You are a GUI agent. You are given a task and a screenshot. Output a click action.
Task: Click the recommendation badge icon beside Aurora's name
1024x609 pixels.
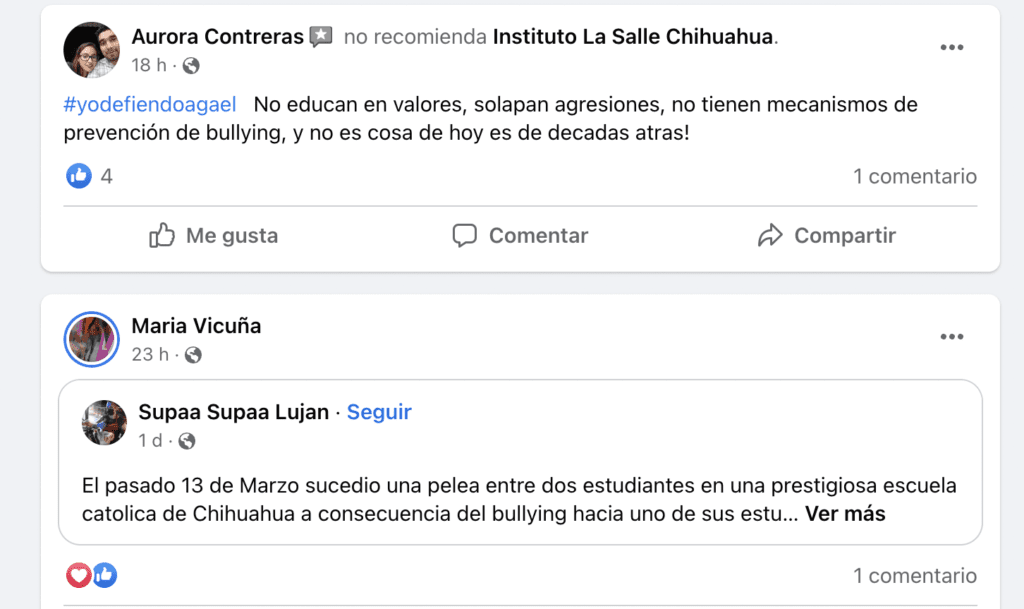320,37
